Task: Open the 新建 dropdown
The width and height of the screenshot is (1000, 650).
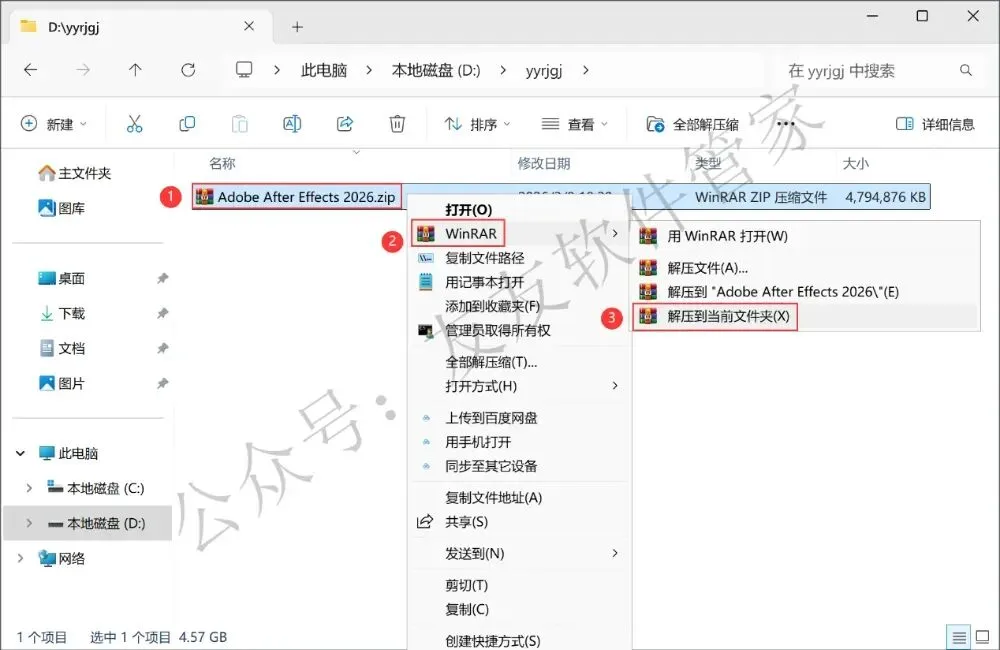Action: click(54, 124)
